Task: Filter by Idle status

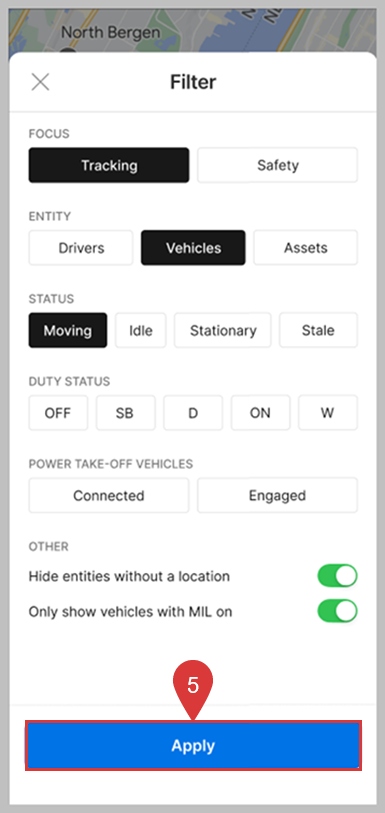Action: 140,330
